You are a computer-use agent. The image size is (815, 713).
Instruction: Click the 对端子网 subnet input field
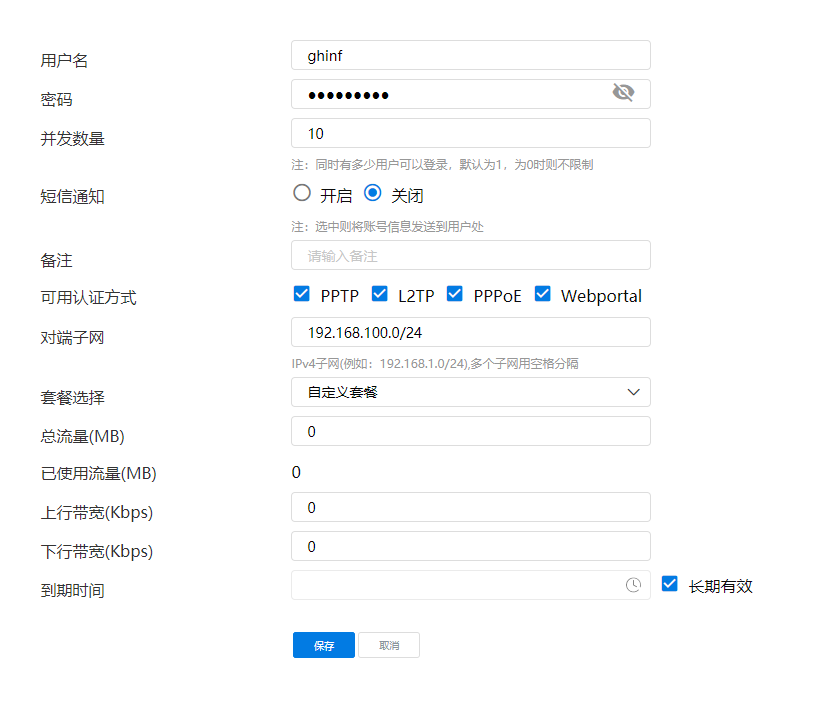(470, 332)
